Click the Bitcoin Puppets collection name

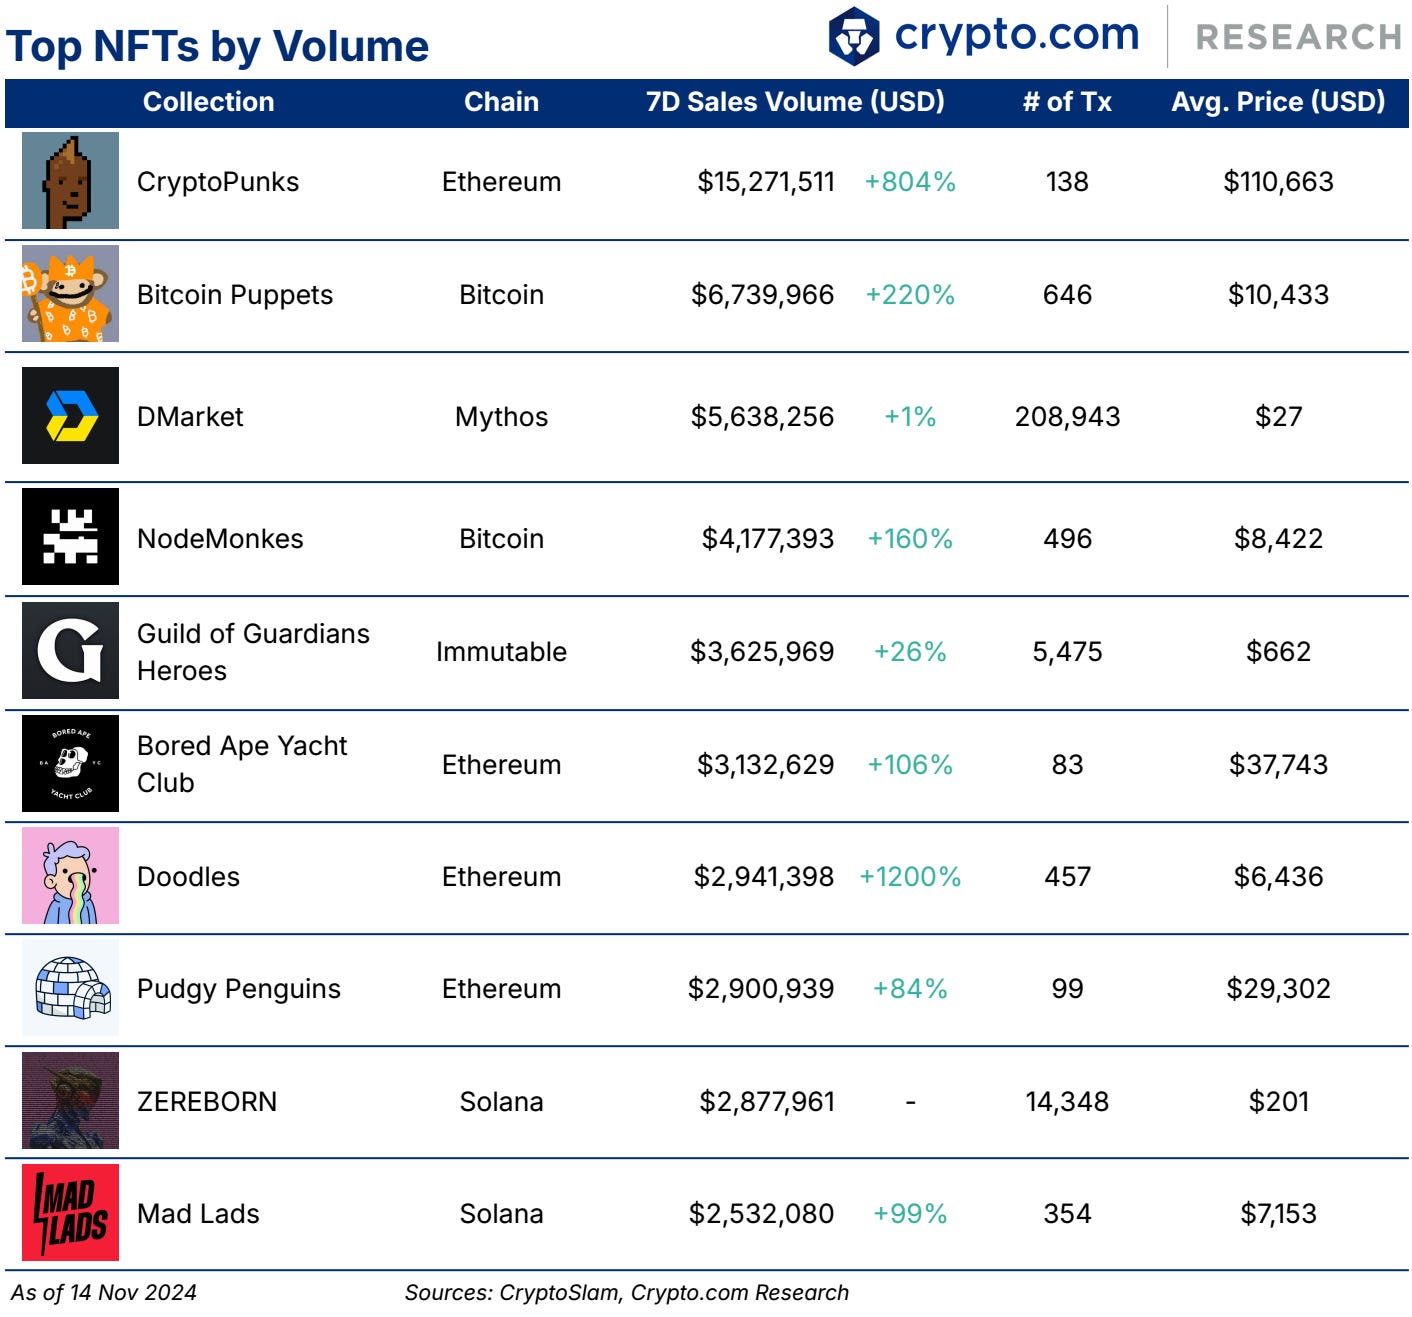point(235,295)
